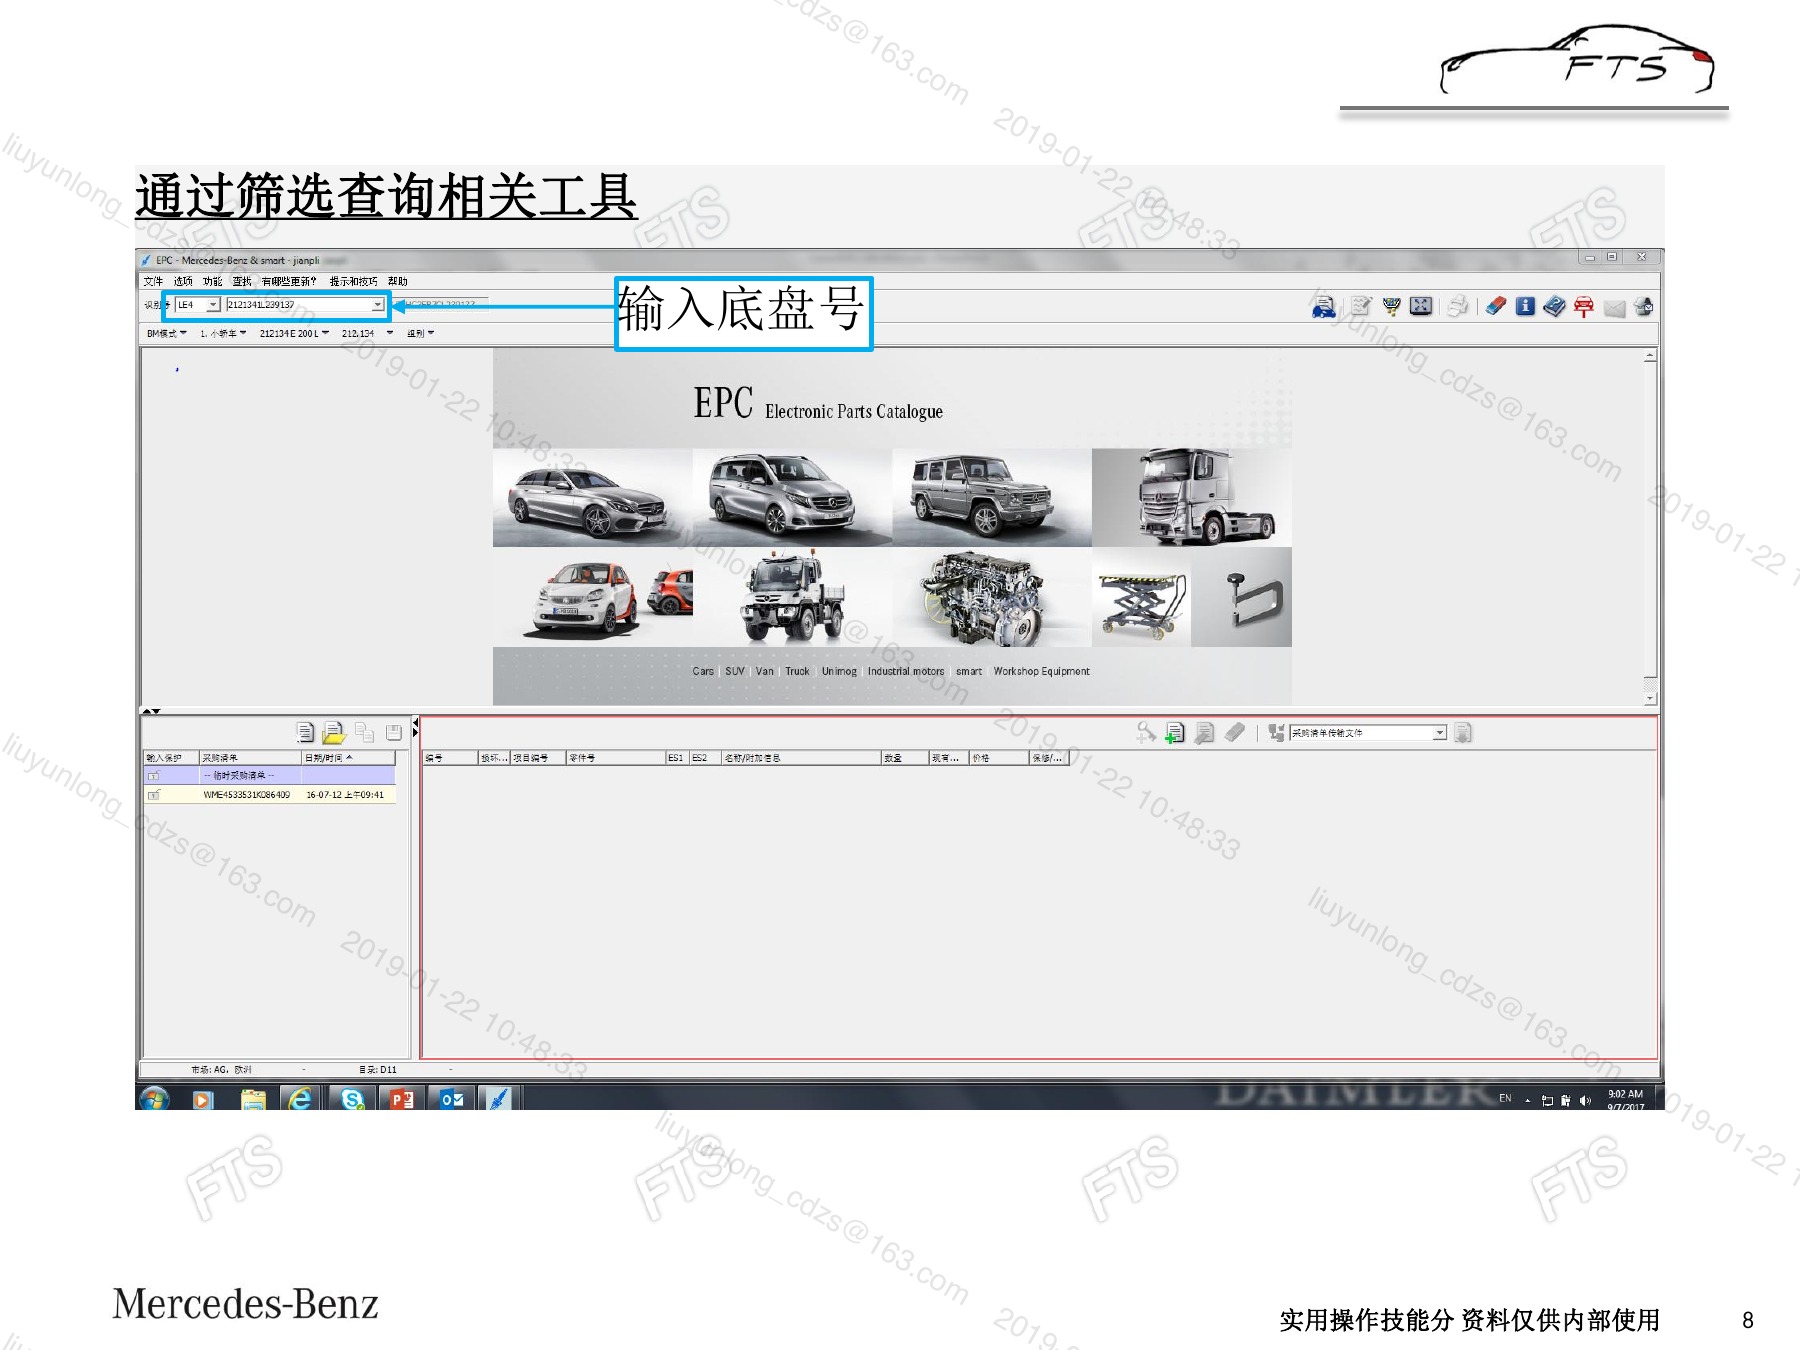The image size is (1800, 1350).
Task: Open the BM模式 dropdown
Action: click(x=167, y=334)
